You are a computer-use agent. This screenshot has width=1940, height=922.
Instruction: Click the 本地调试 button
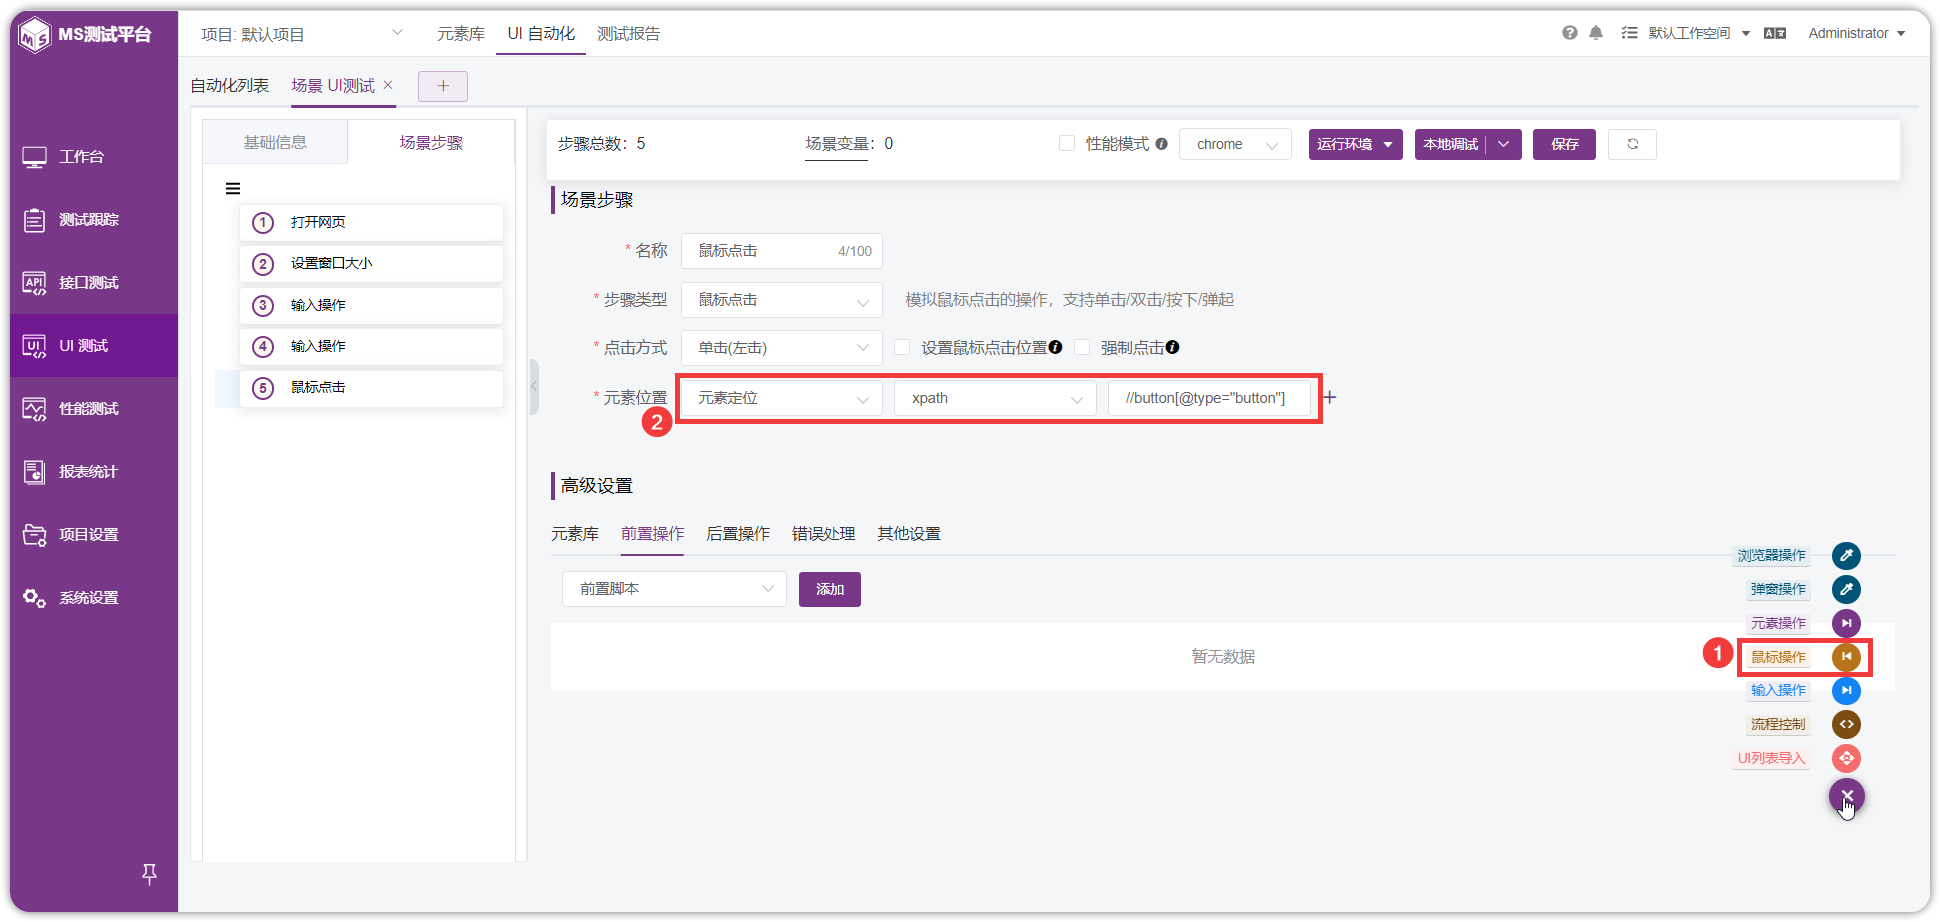click(1451, 144)
